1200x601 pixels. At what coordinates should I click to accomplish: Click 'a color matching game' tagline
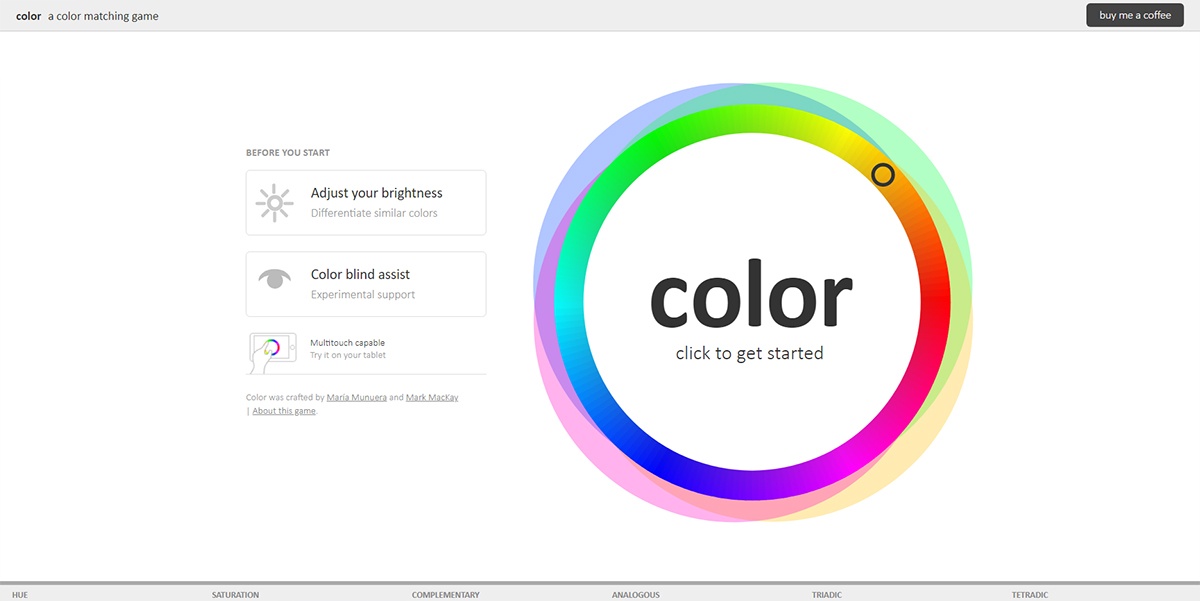pyautogui.click(x=103, y=16)
